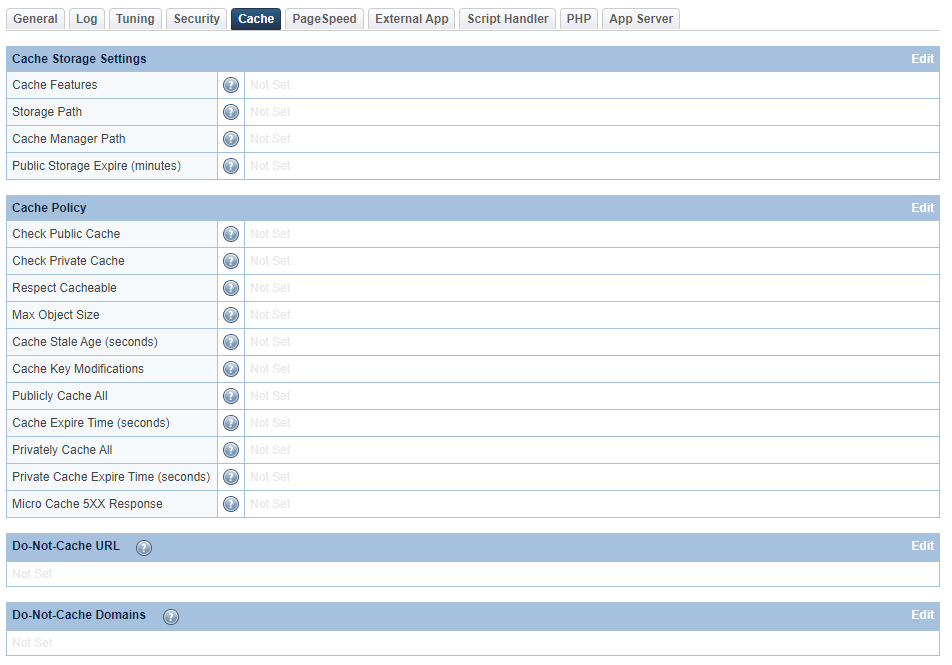Open help for Cache Features

(231, 85)
